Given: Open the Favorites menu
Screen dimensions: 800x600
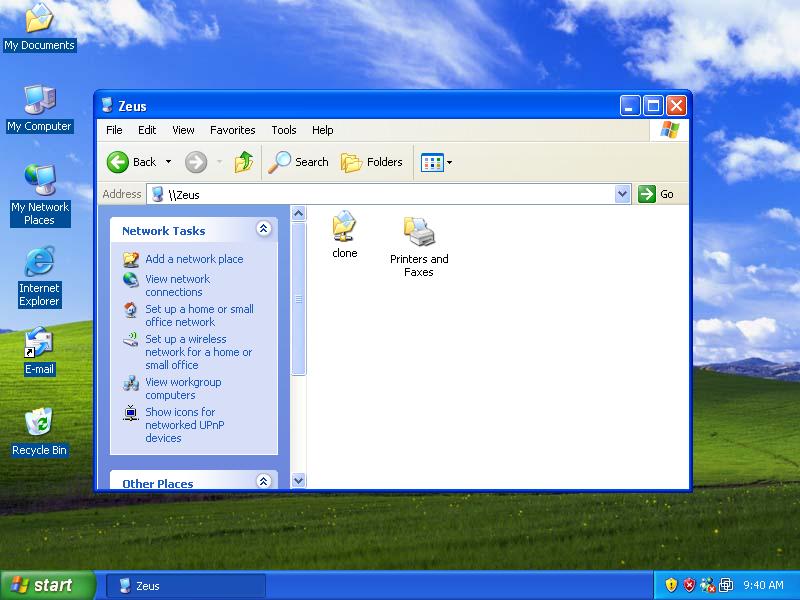Looking at the screenshot, I should [233, 130].
